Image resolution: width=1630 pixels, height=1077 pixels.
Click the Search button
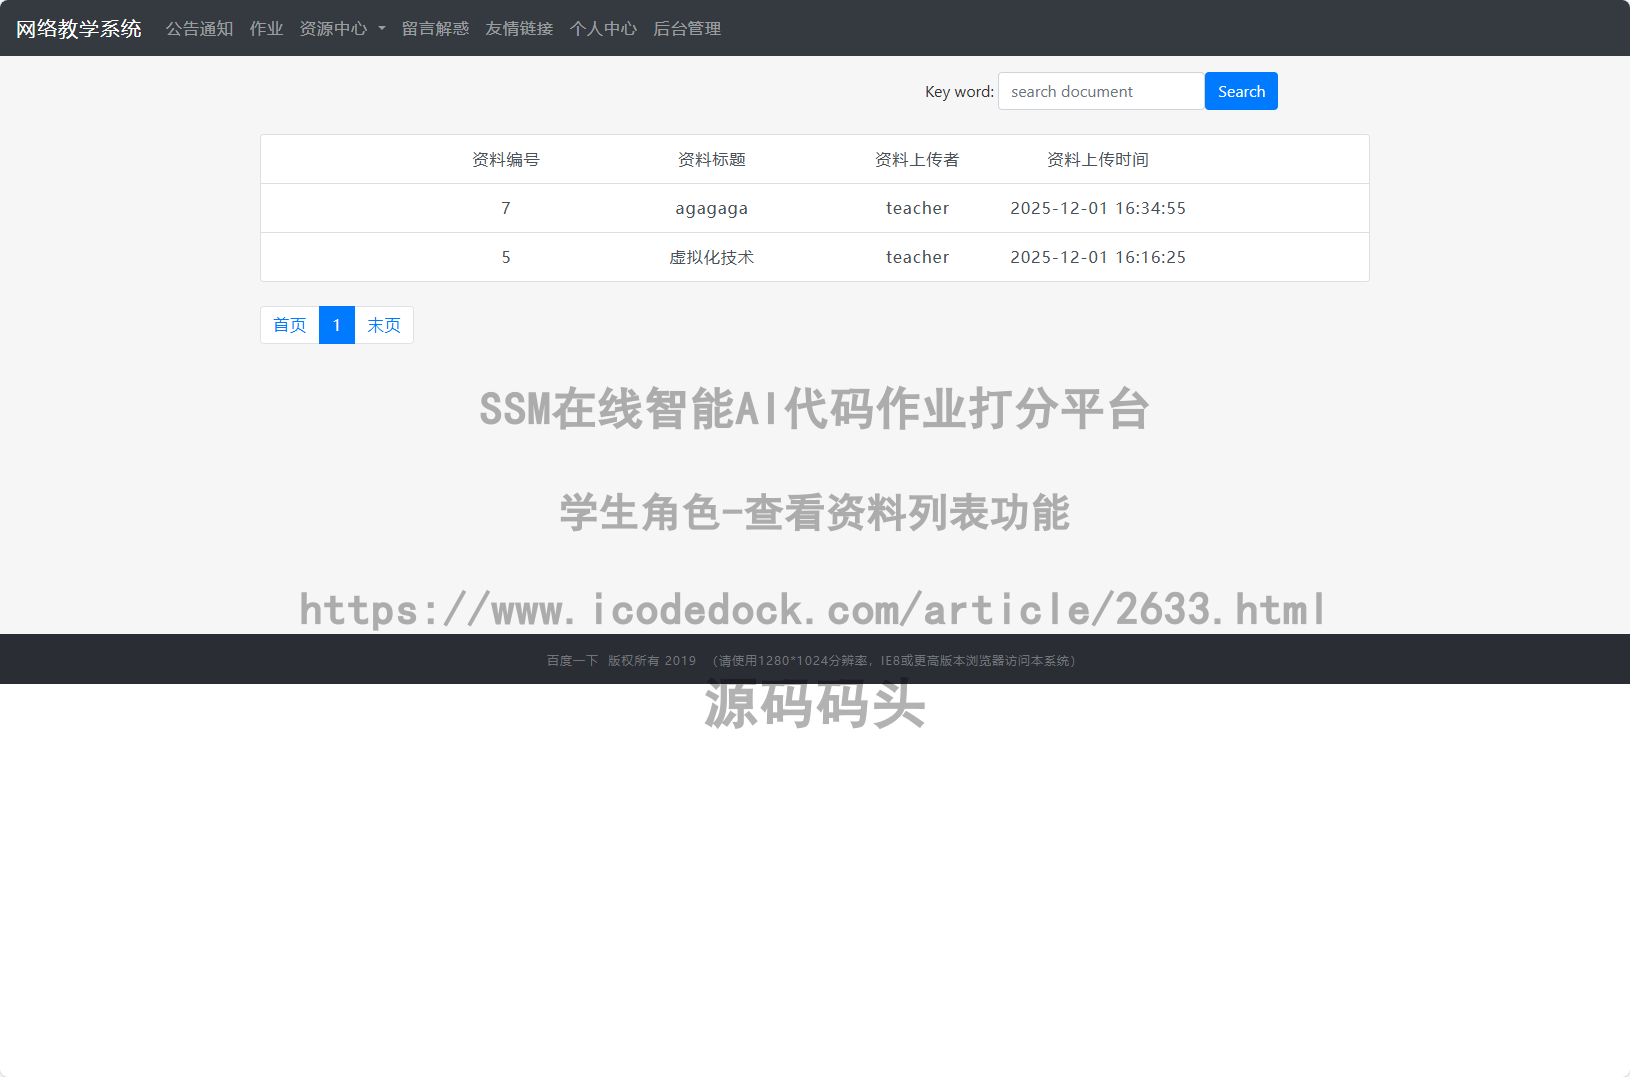tap(1241, 91)
